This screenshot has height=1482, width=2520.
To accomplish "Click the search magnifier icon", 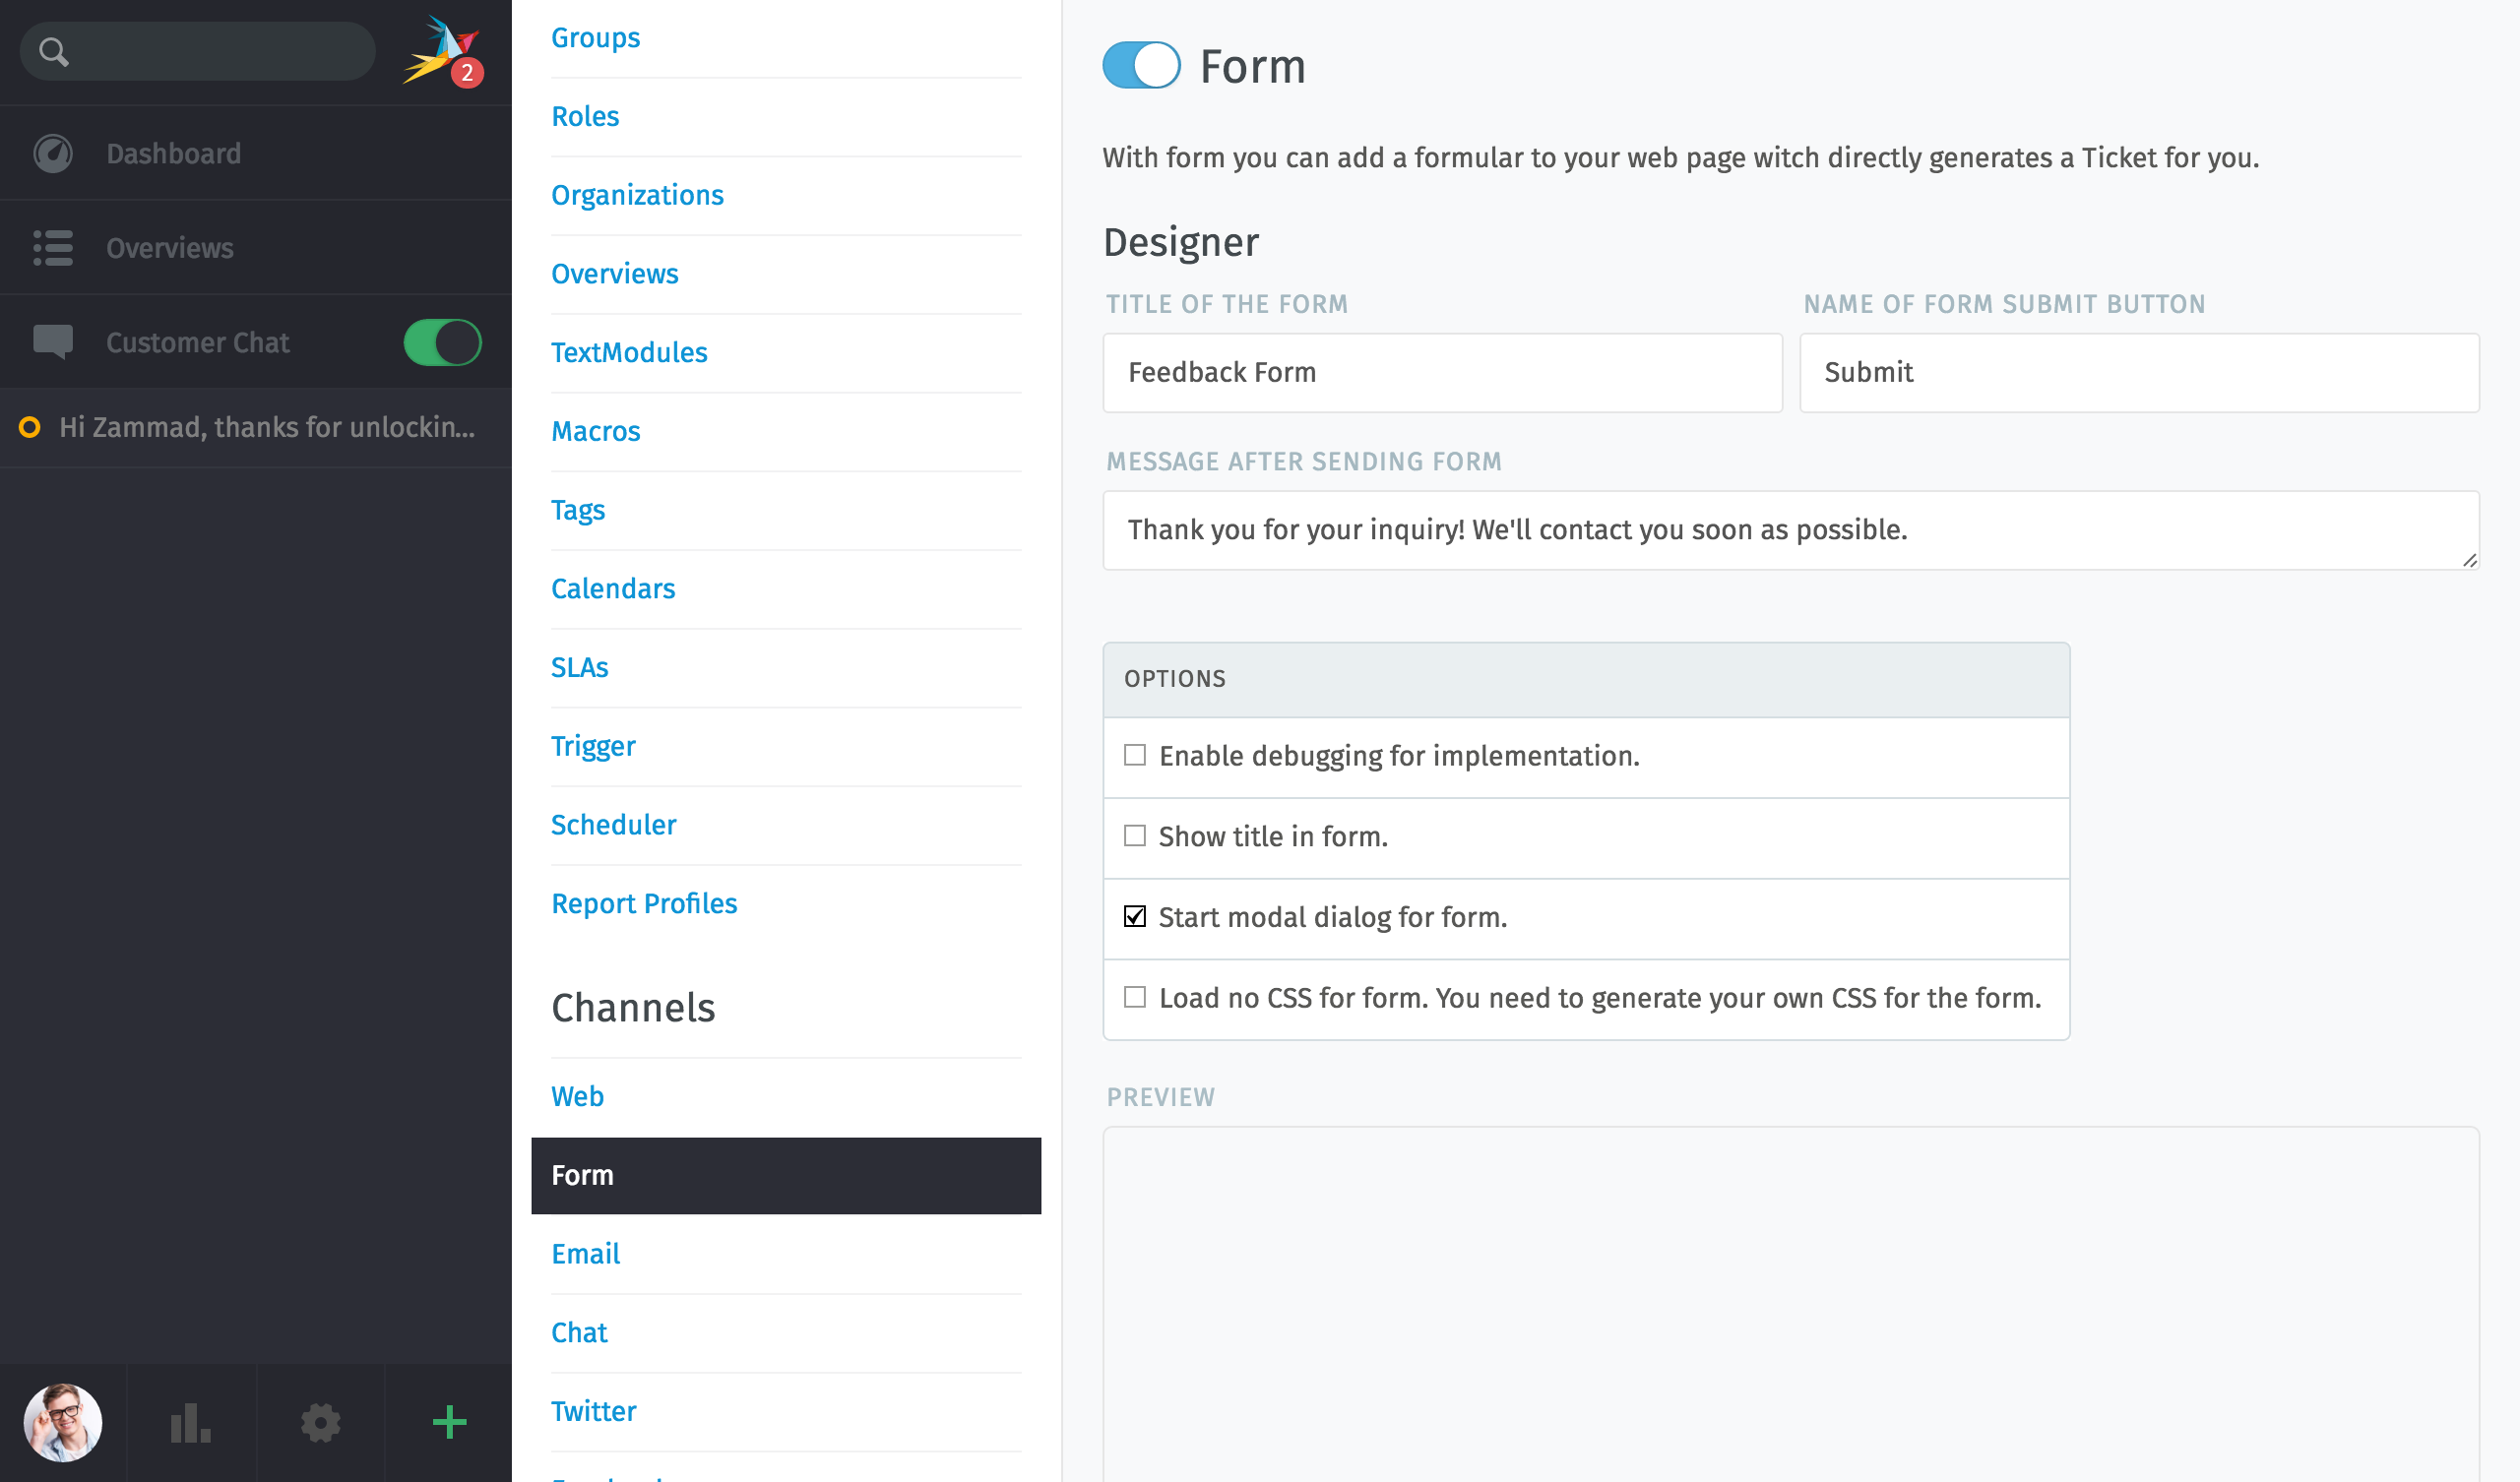I will pos(53,51).
